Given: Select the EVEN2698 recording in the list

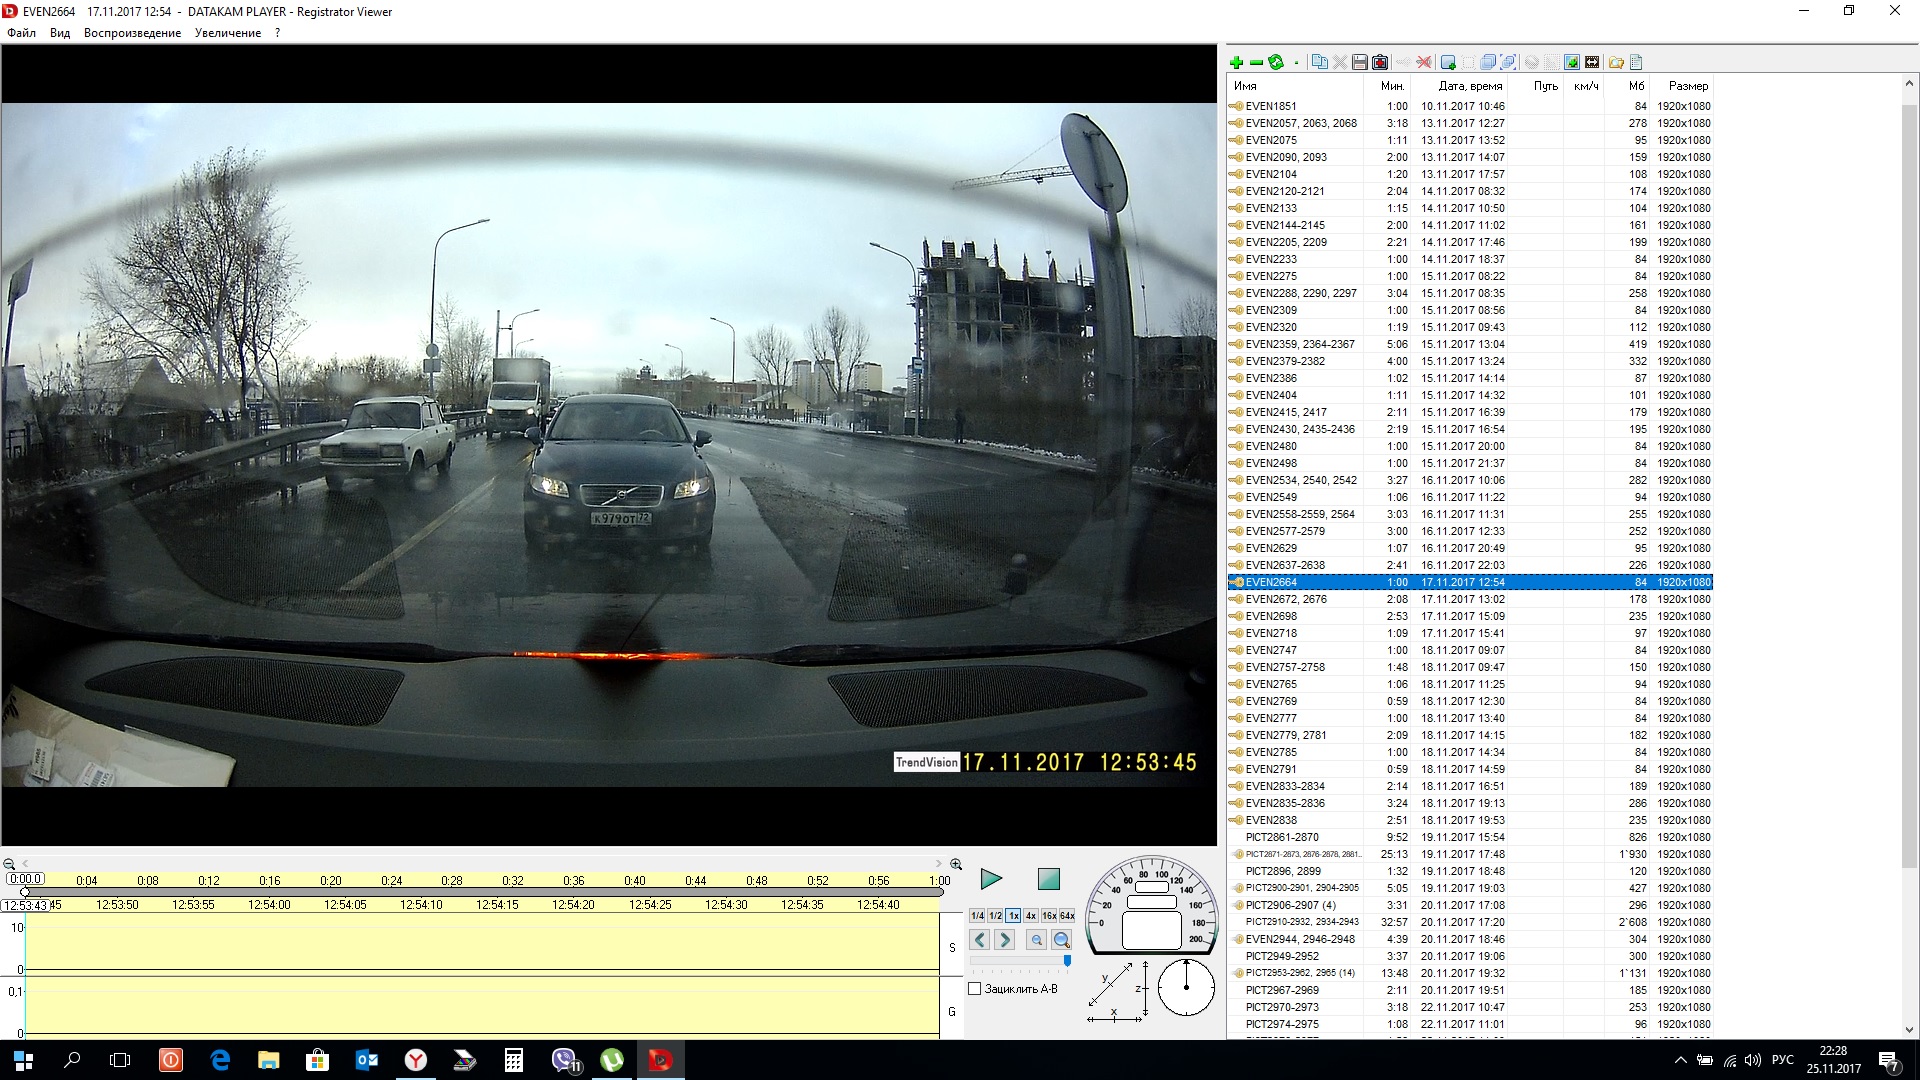Looking at the screenshot, I should tap(1271, 616).
